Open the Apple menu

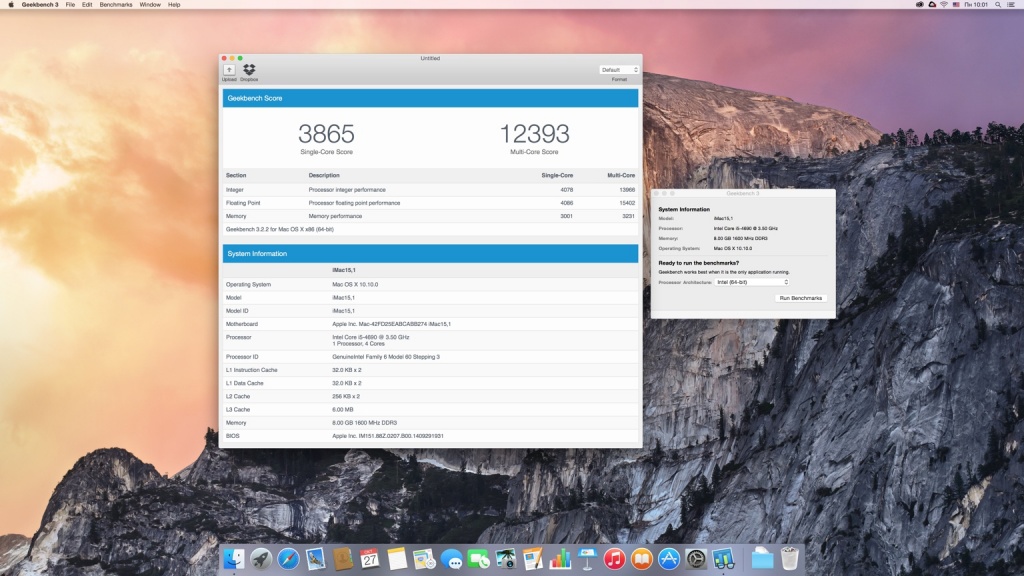point(11,5)
